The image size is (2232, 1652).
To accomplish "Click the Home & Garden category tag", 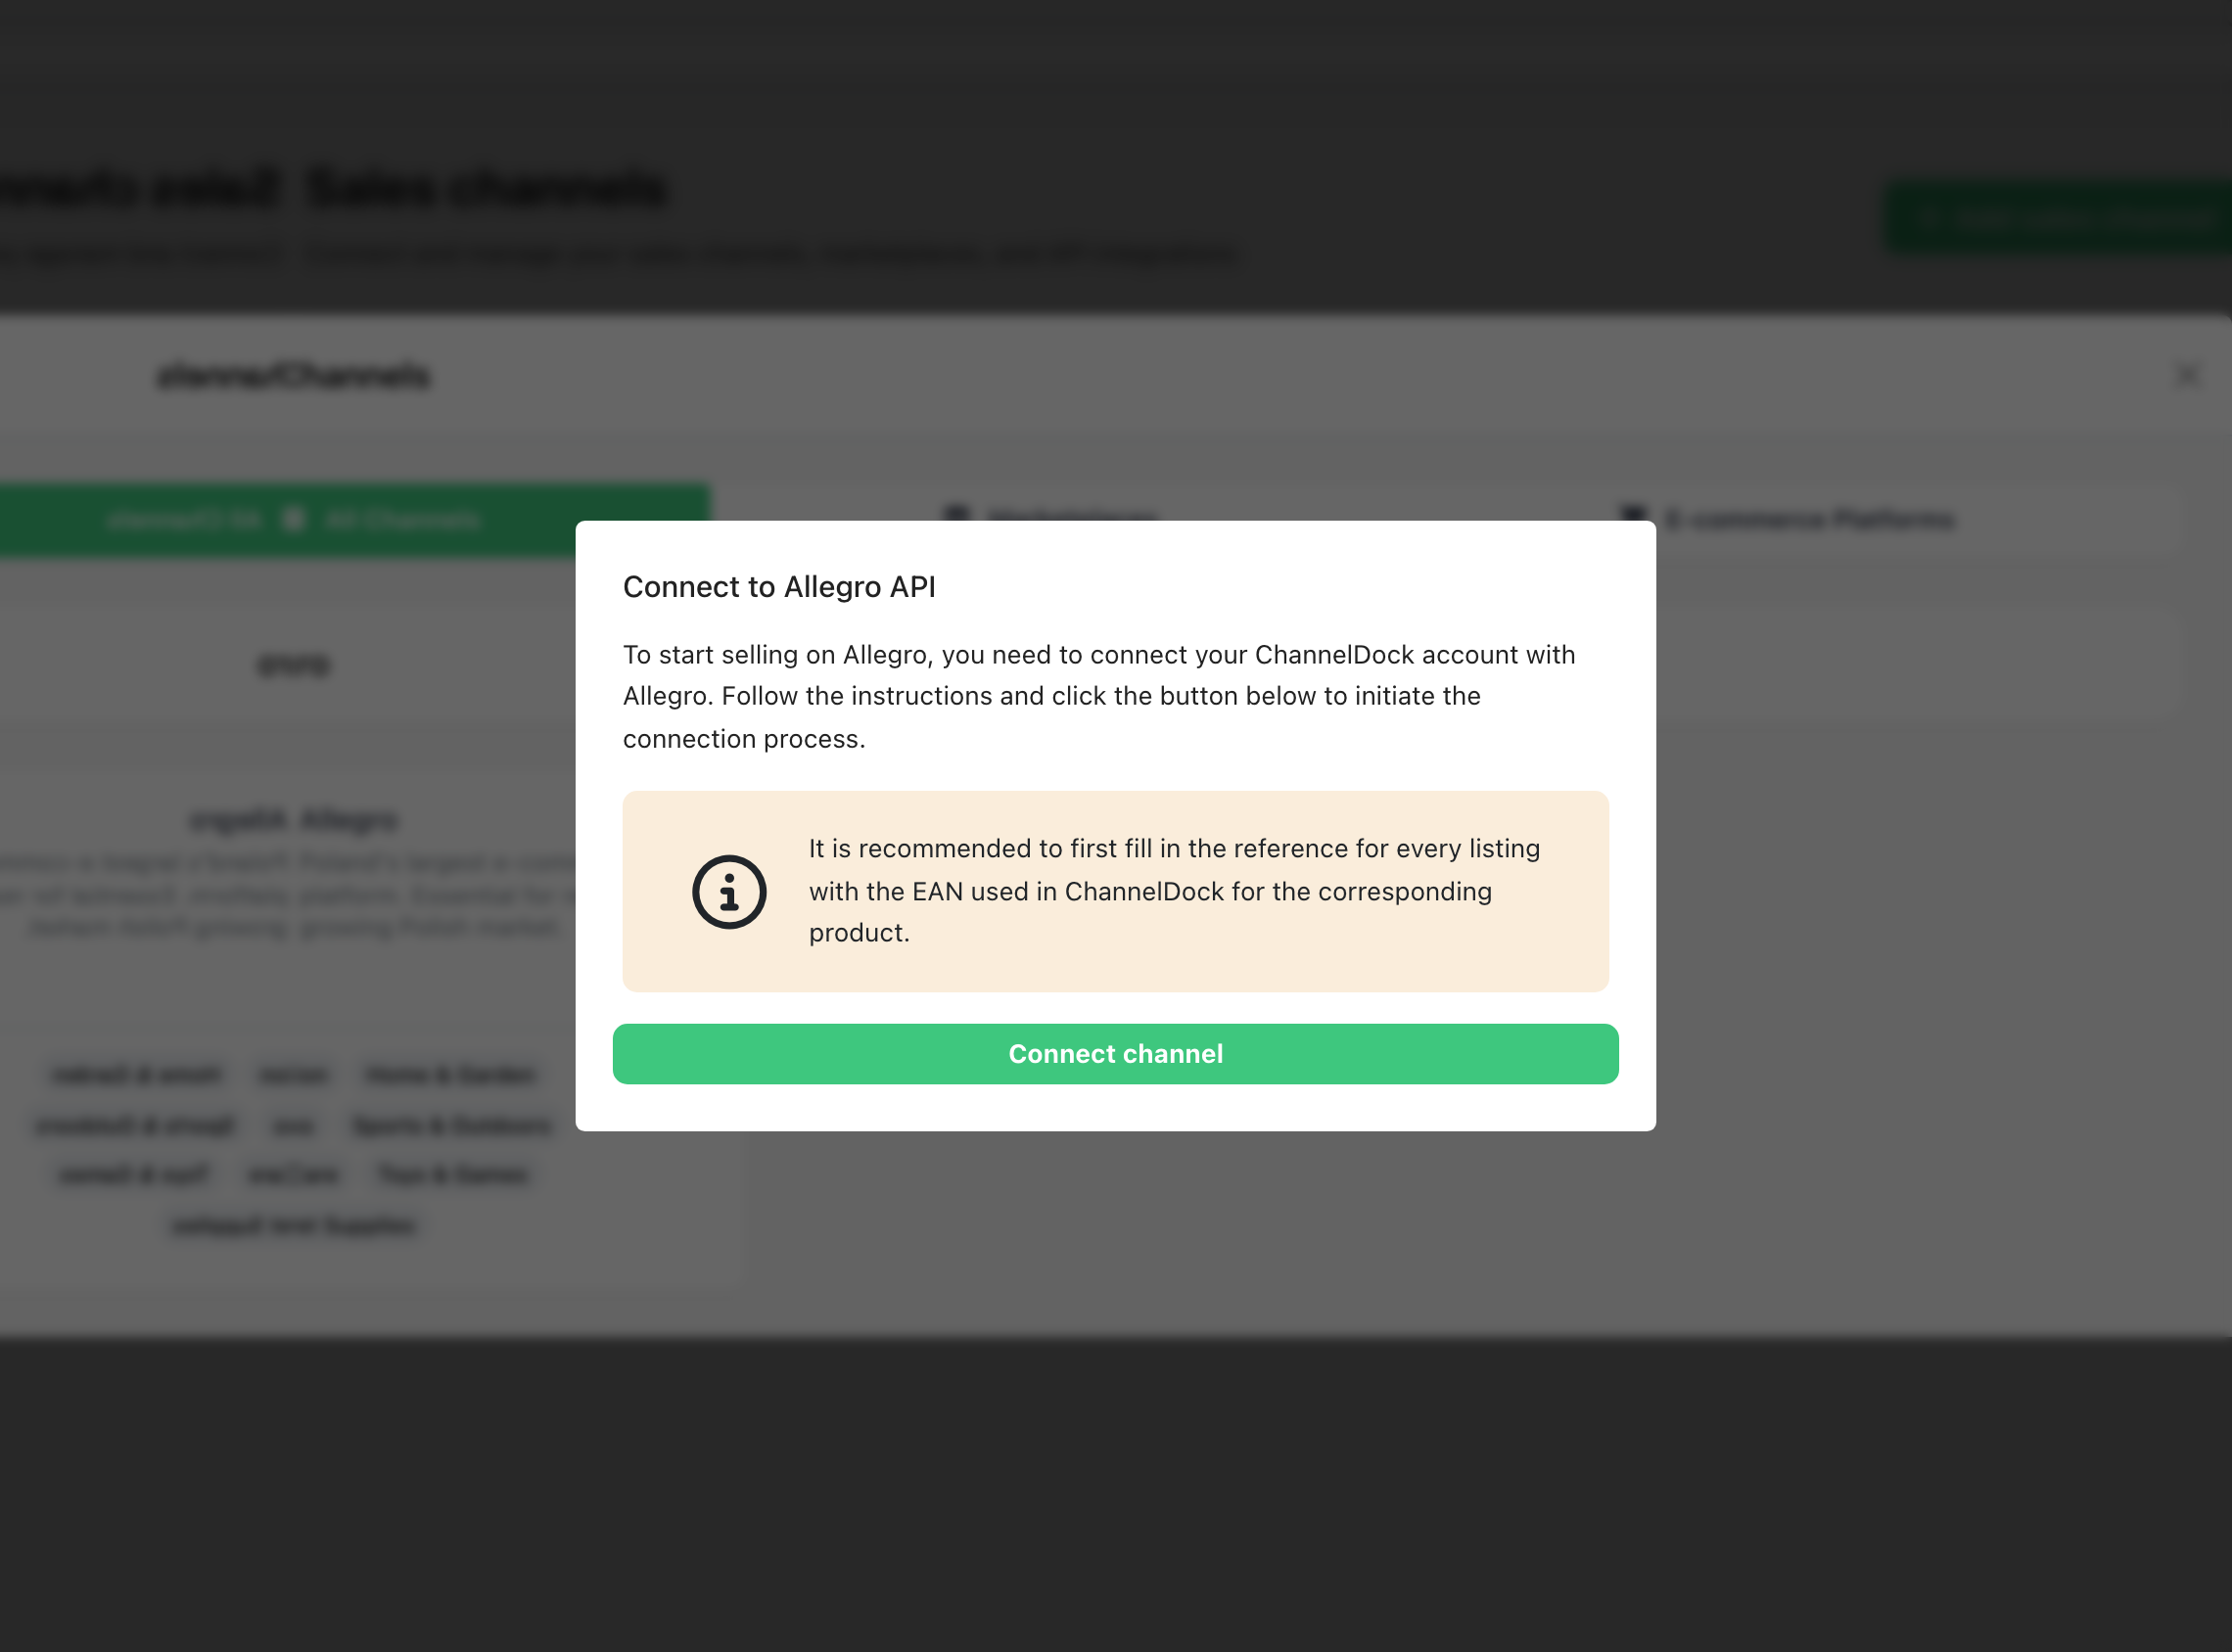I will (452, 1075).
